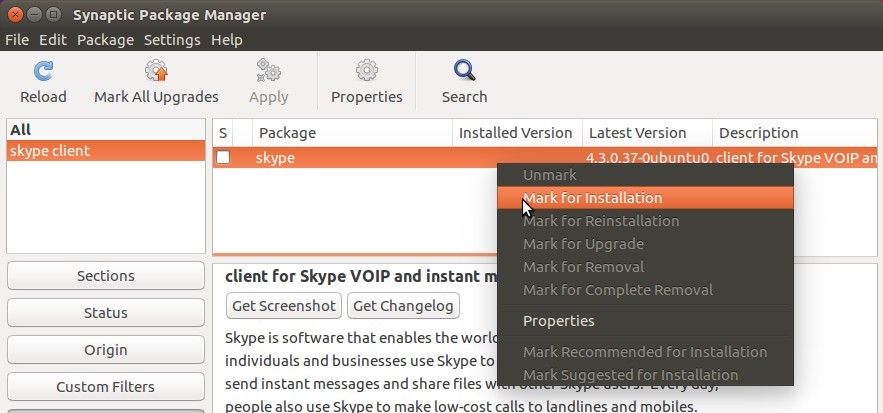Open package Properties from the toolbar
This screenshot has width=883, height=413.
367,83
